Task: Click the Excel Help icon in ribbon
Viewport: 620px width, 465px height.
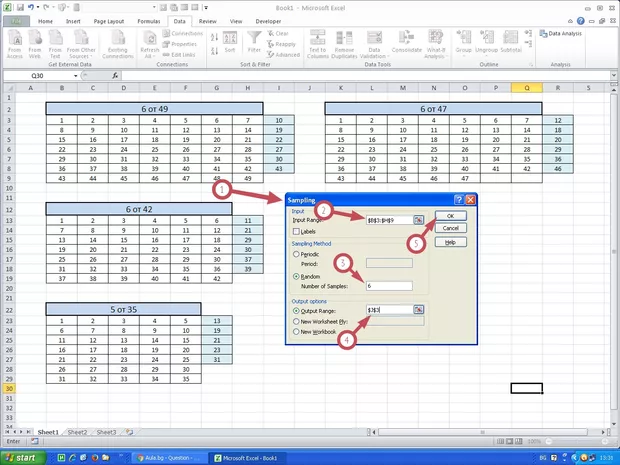Action: (580, 21)
